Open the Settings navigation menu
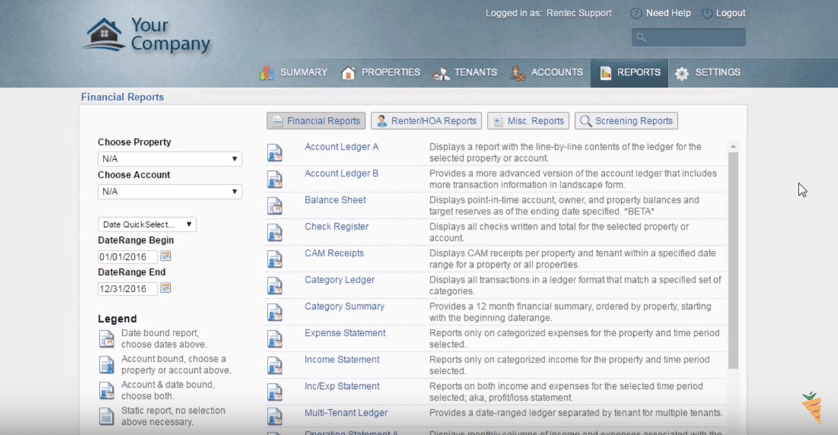This screenshot has width=838, height=435. click(708, 73)
